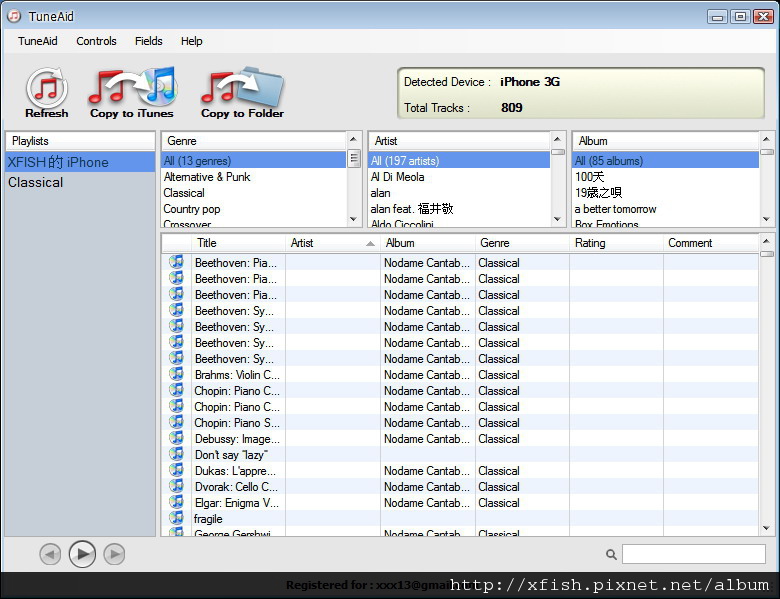
Task: Select Classical in the Genre list
Action: coord(254,193)
